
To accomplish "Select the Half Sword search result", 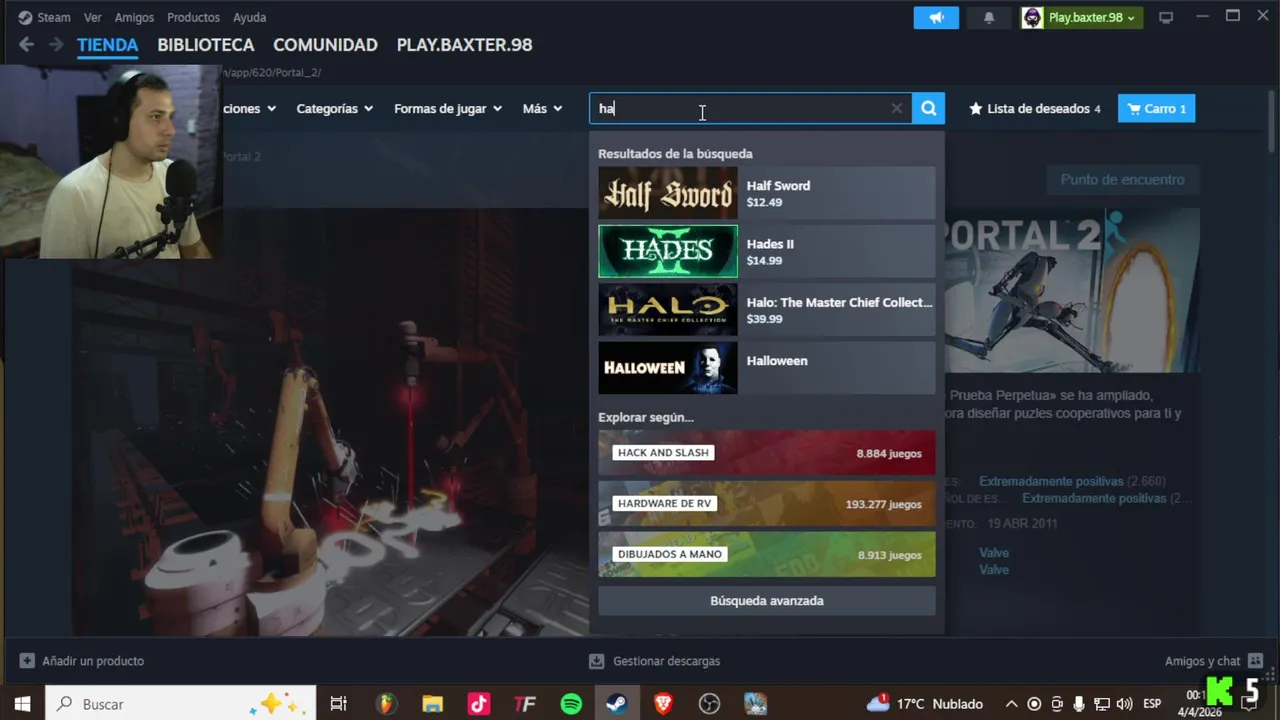I will click(767, 193).
